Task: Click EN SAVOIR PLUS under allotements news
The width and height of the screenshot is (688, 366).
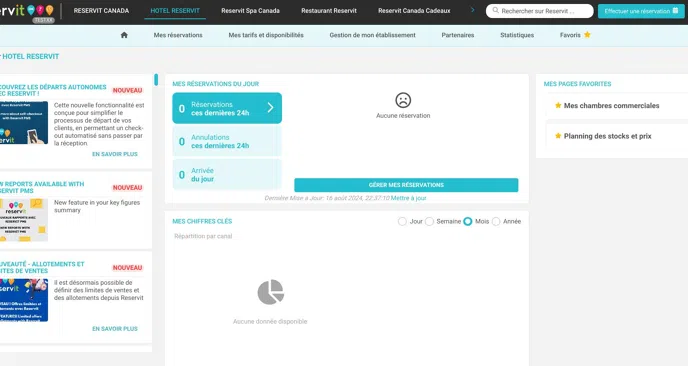Action: [x=115, y=329]
